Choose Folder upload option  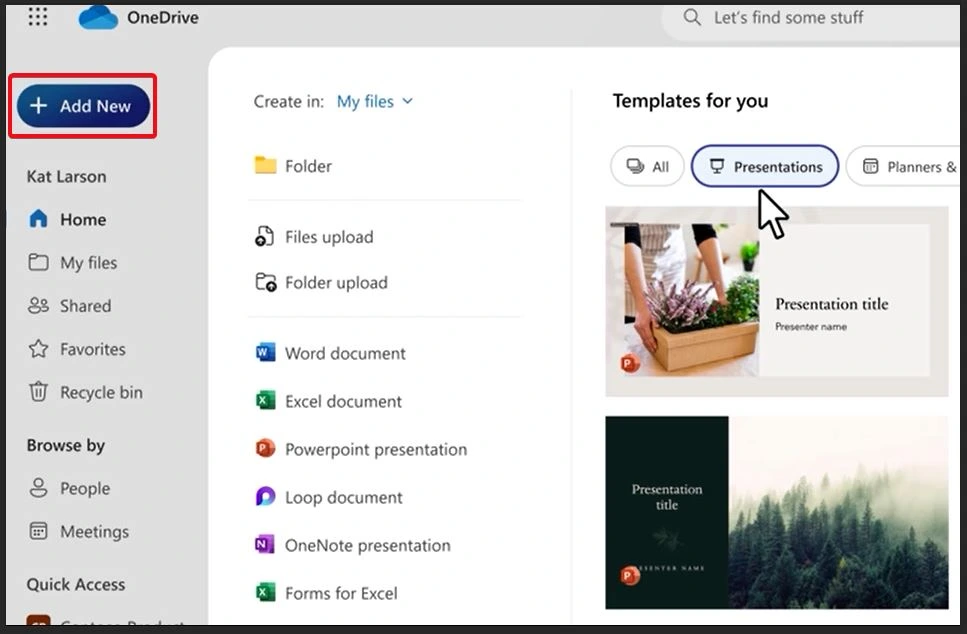pyautogui.click(x=321, y=282)
